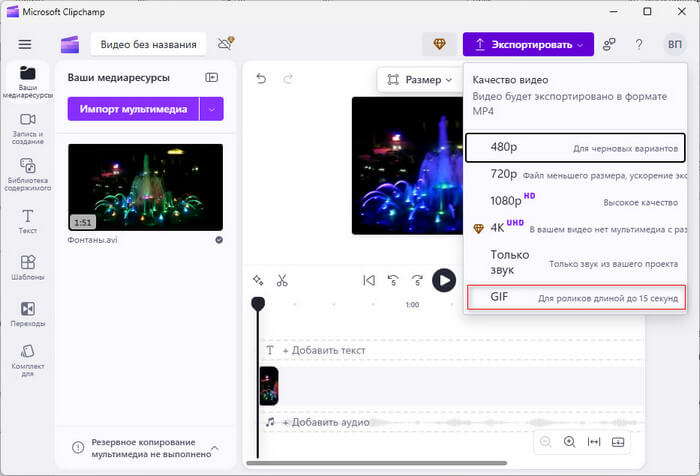
Task: Open the content library panel
Action: [x=28, y=173]
